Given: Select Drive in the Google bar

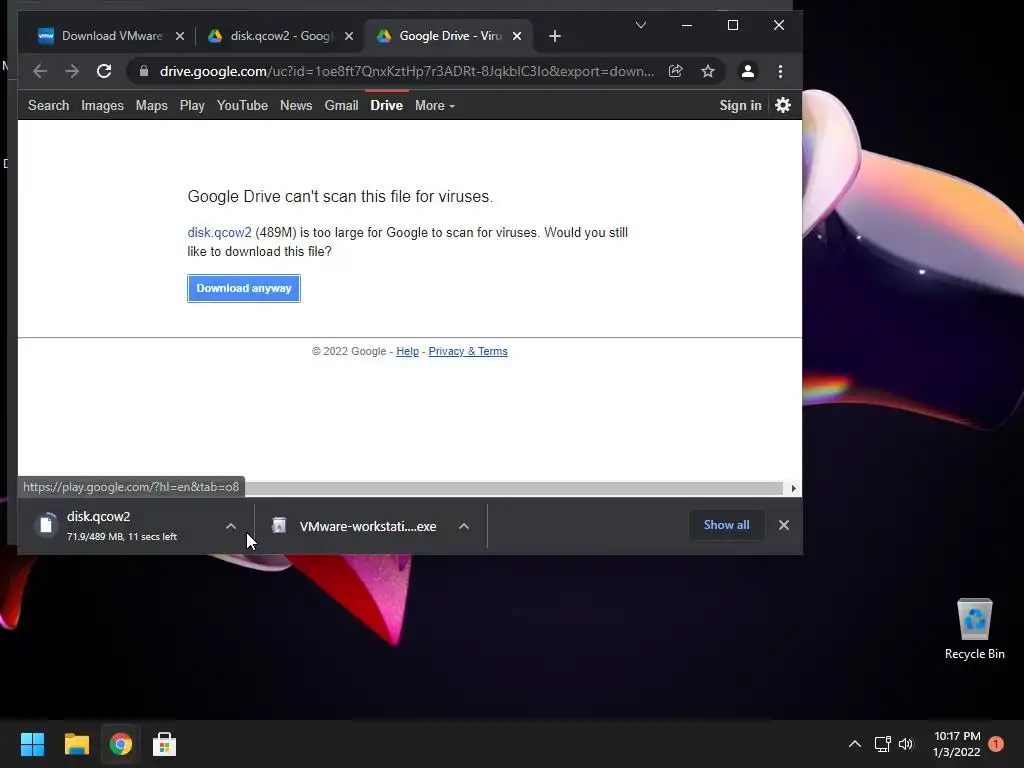Looking at the screenshot, I should point(387,105).
